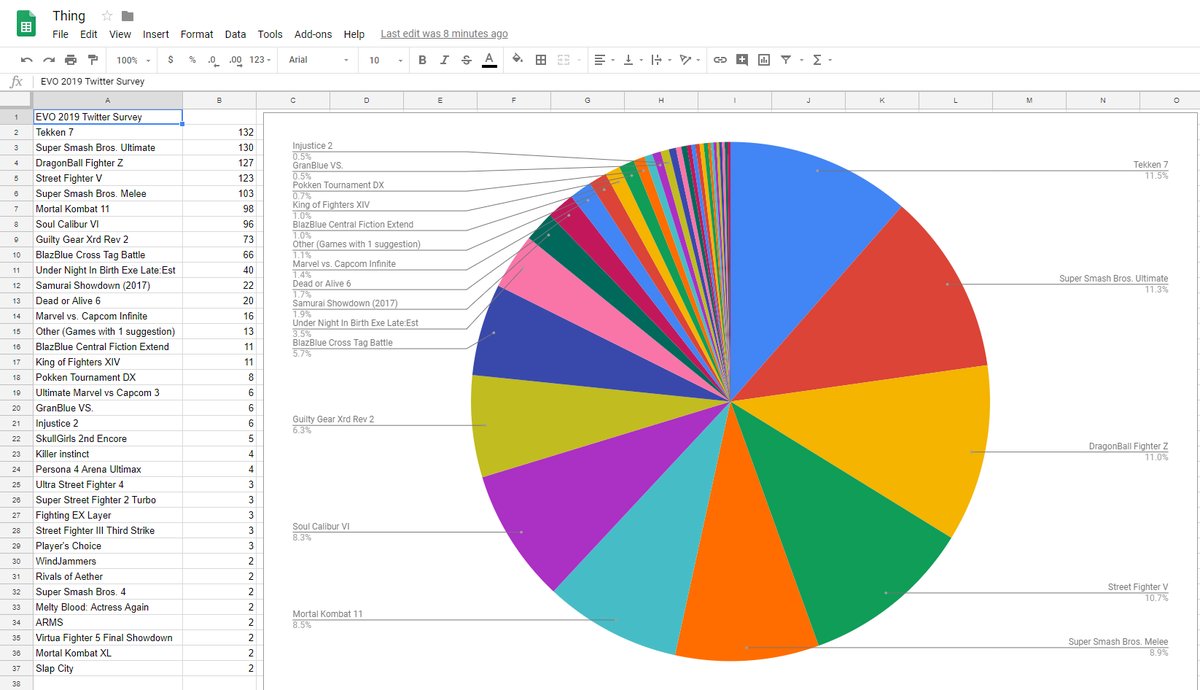The image size is (1200, 690).
Task: Click the Guilty Gear Xrd Rev 2 chart label
Action: click(333, 419)
